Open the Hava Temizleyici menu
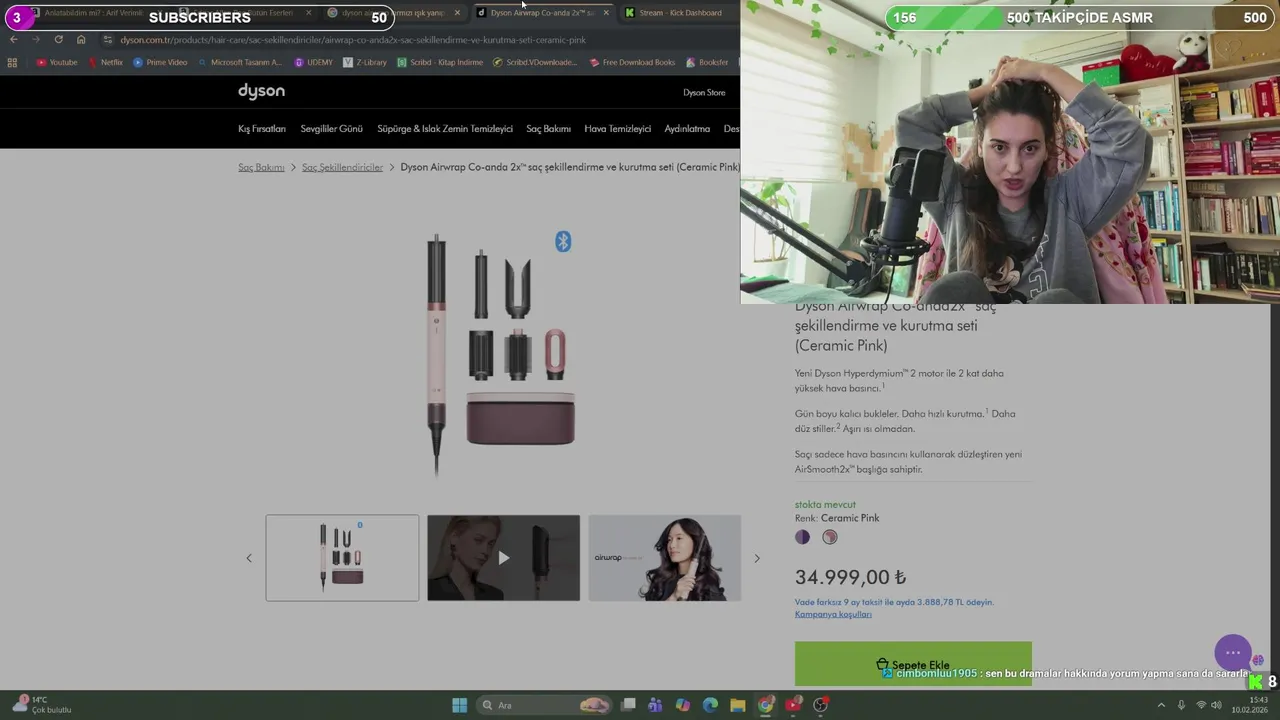 point(618,129)
